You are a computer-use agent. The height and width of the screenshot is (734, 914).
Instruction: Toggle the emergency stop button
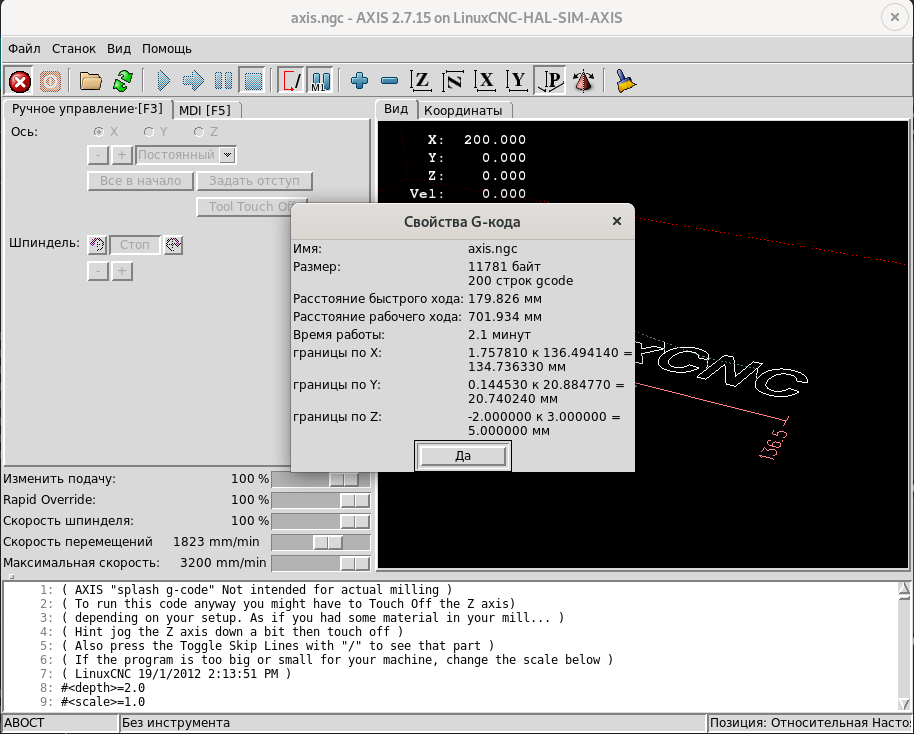tap(20, 81)
